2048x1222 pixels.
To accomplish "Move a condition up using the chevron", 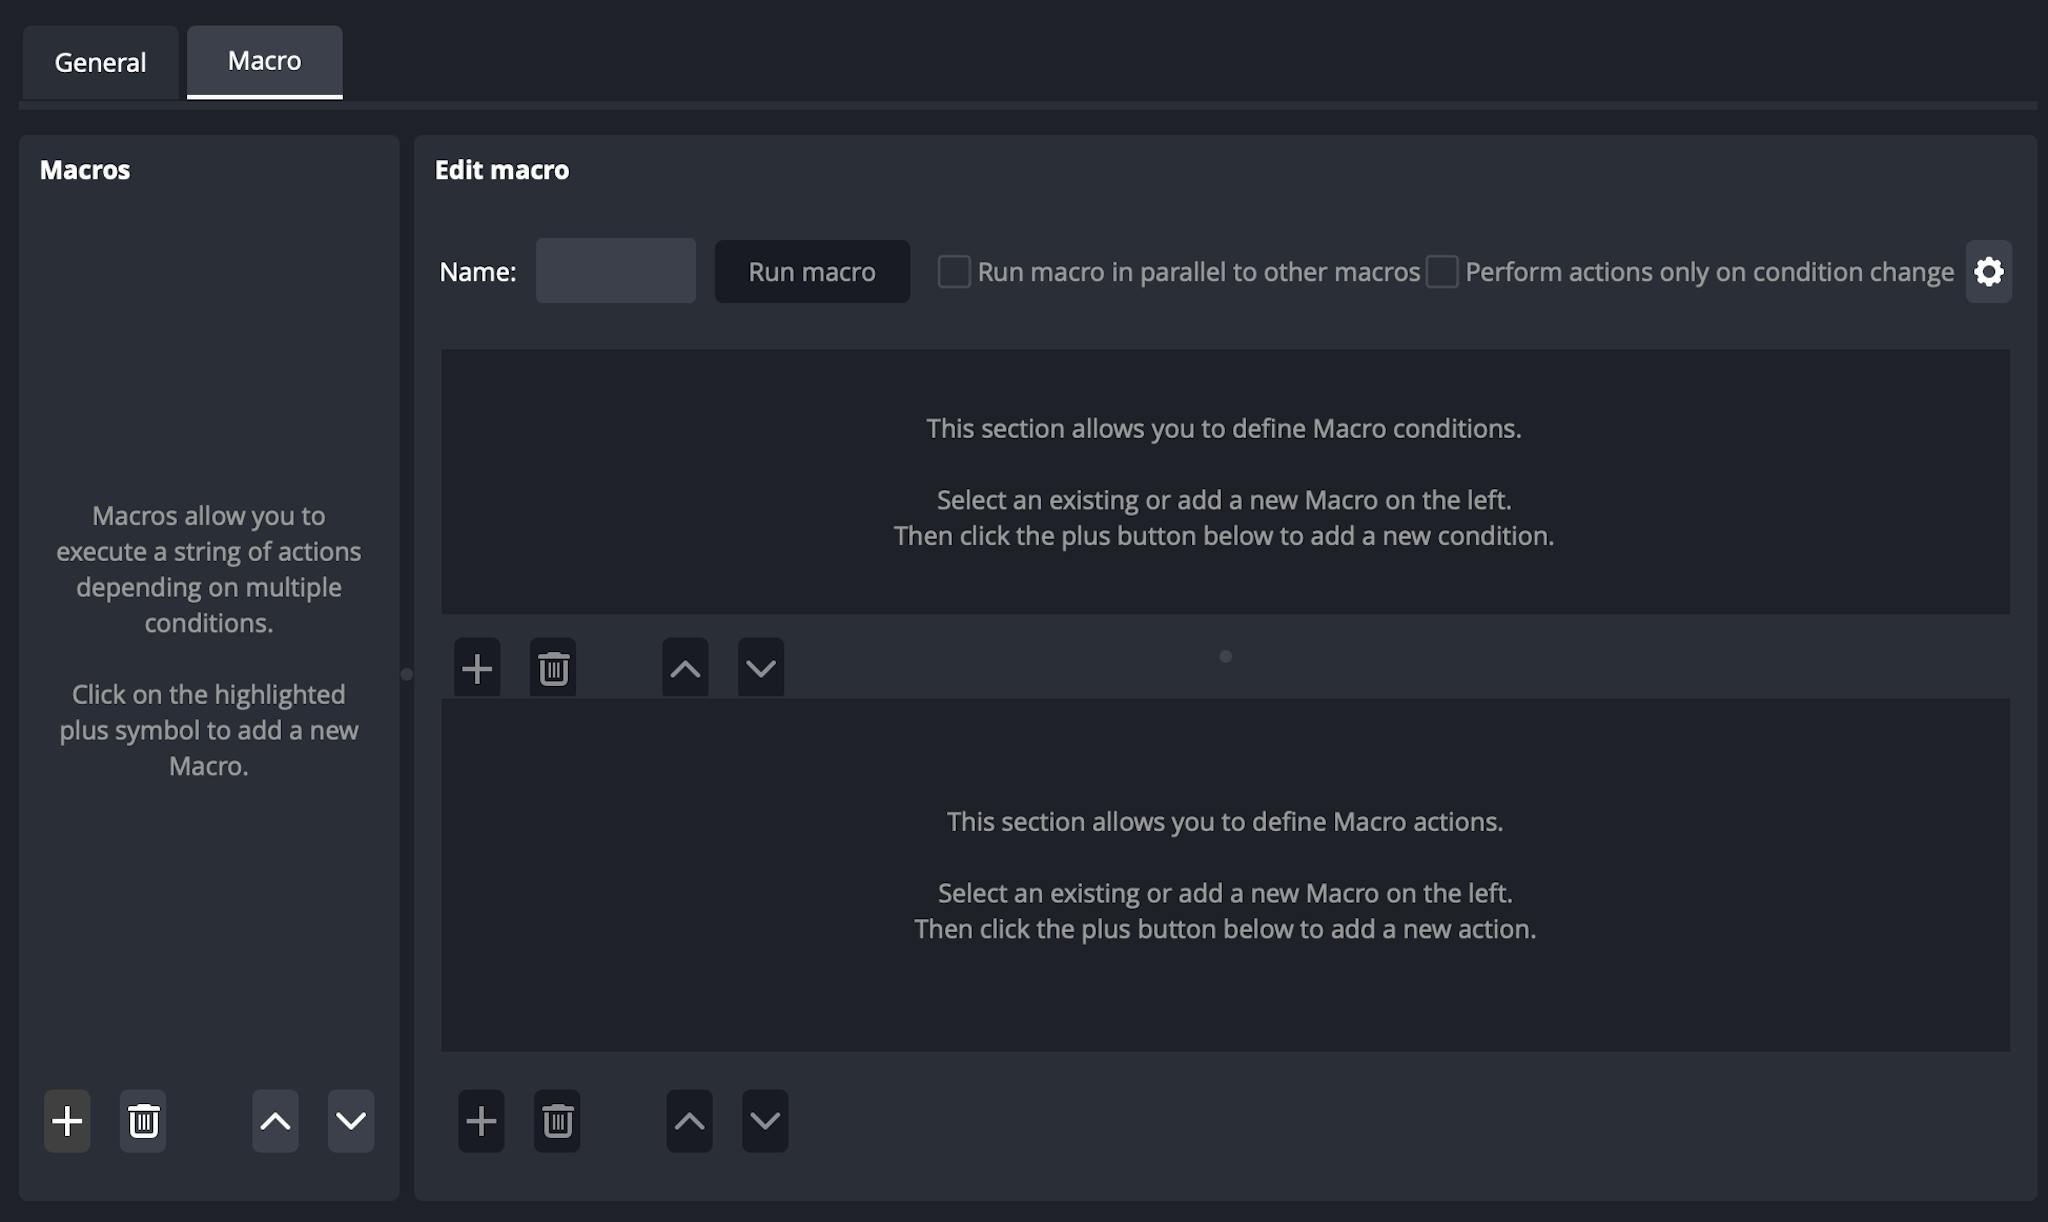I will (x=685, y=667).
